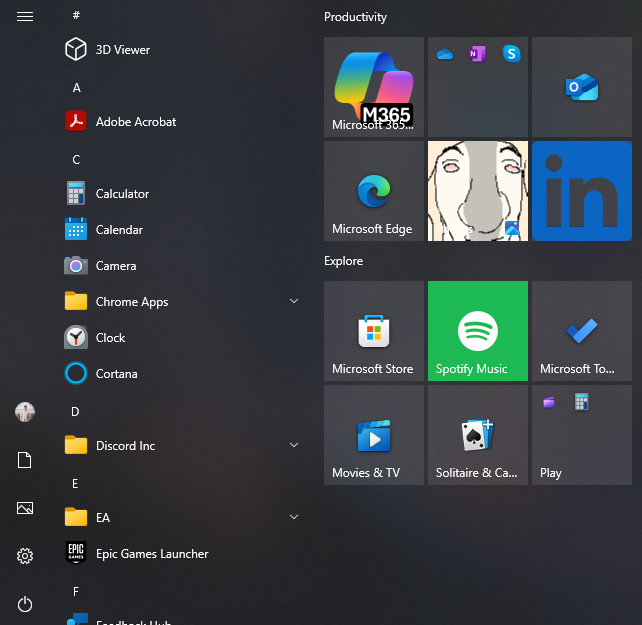
Task: Launch Adobe Acrobat from the list
Action: coord(182,122)
